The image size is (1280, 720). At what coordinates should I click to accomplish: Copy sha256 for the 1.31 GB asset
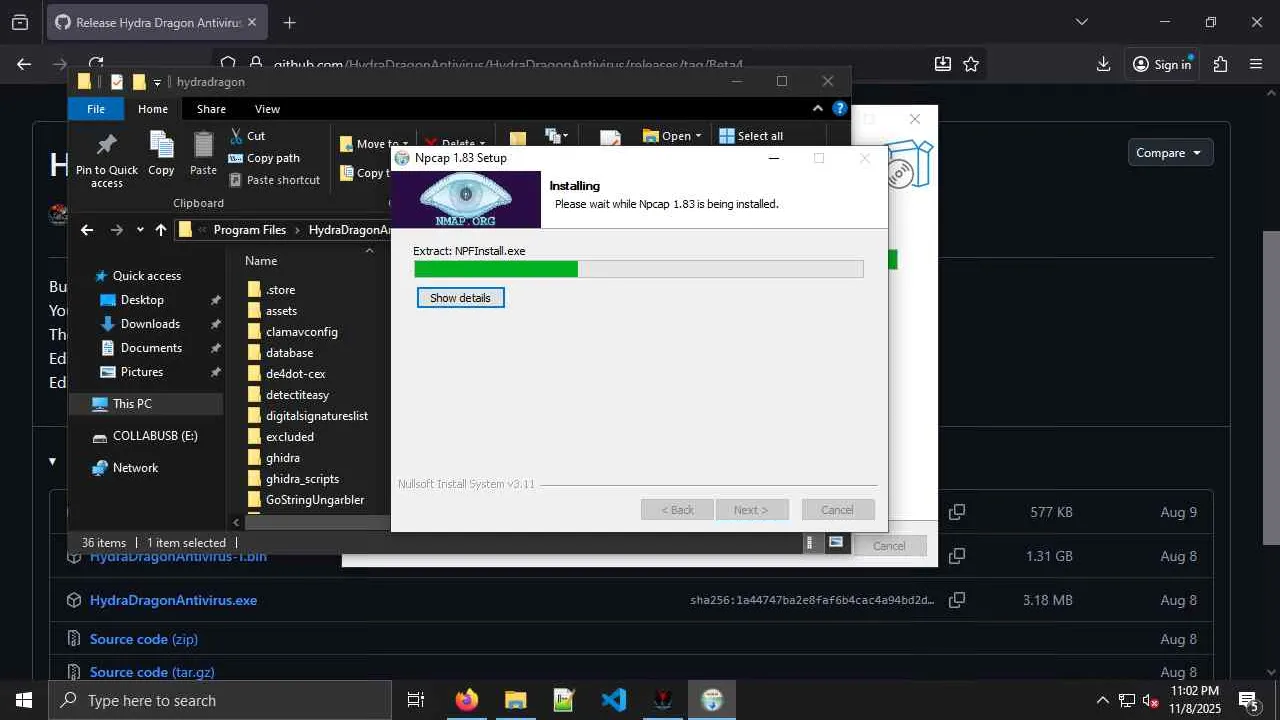click(957, 556)
